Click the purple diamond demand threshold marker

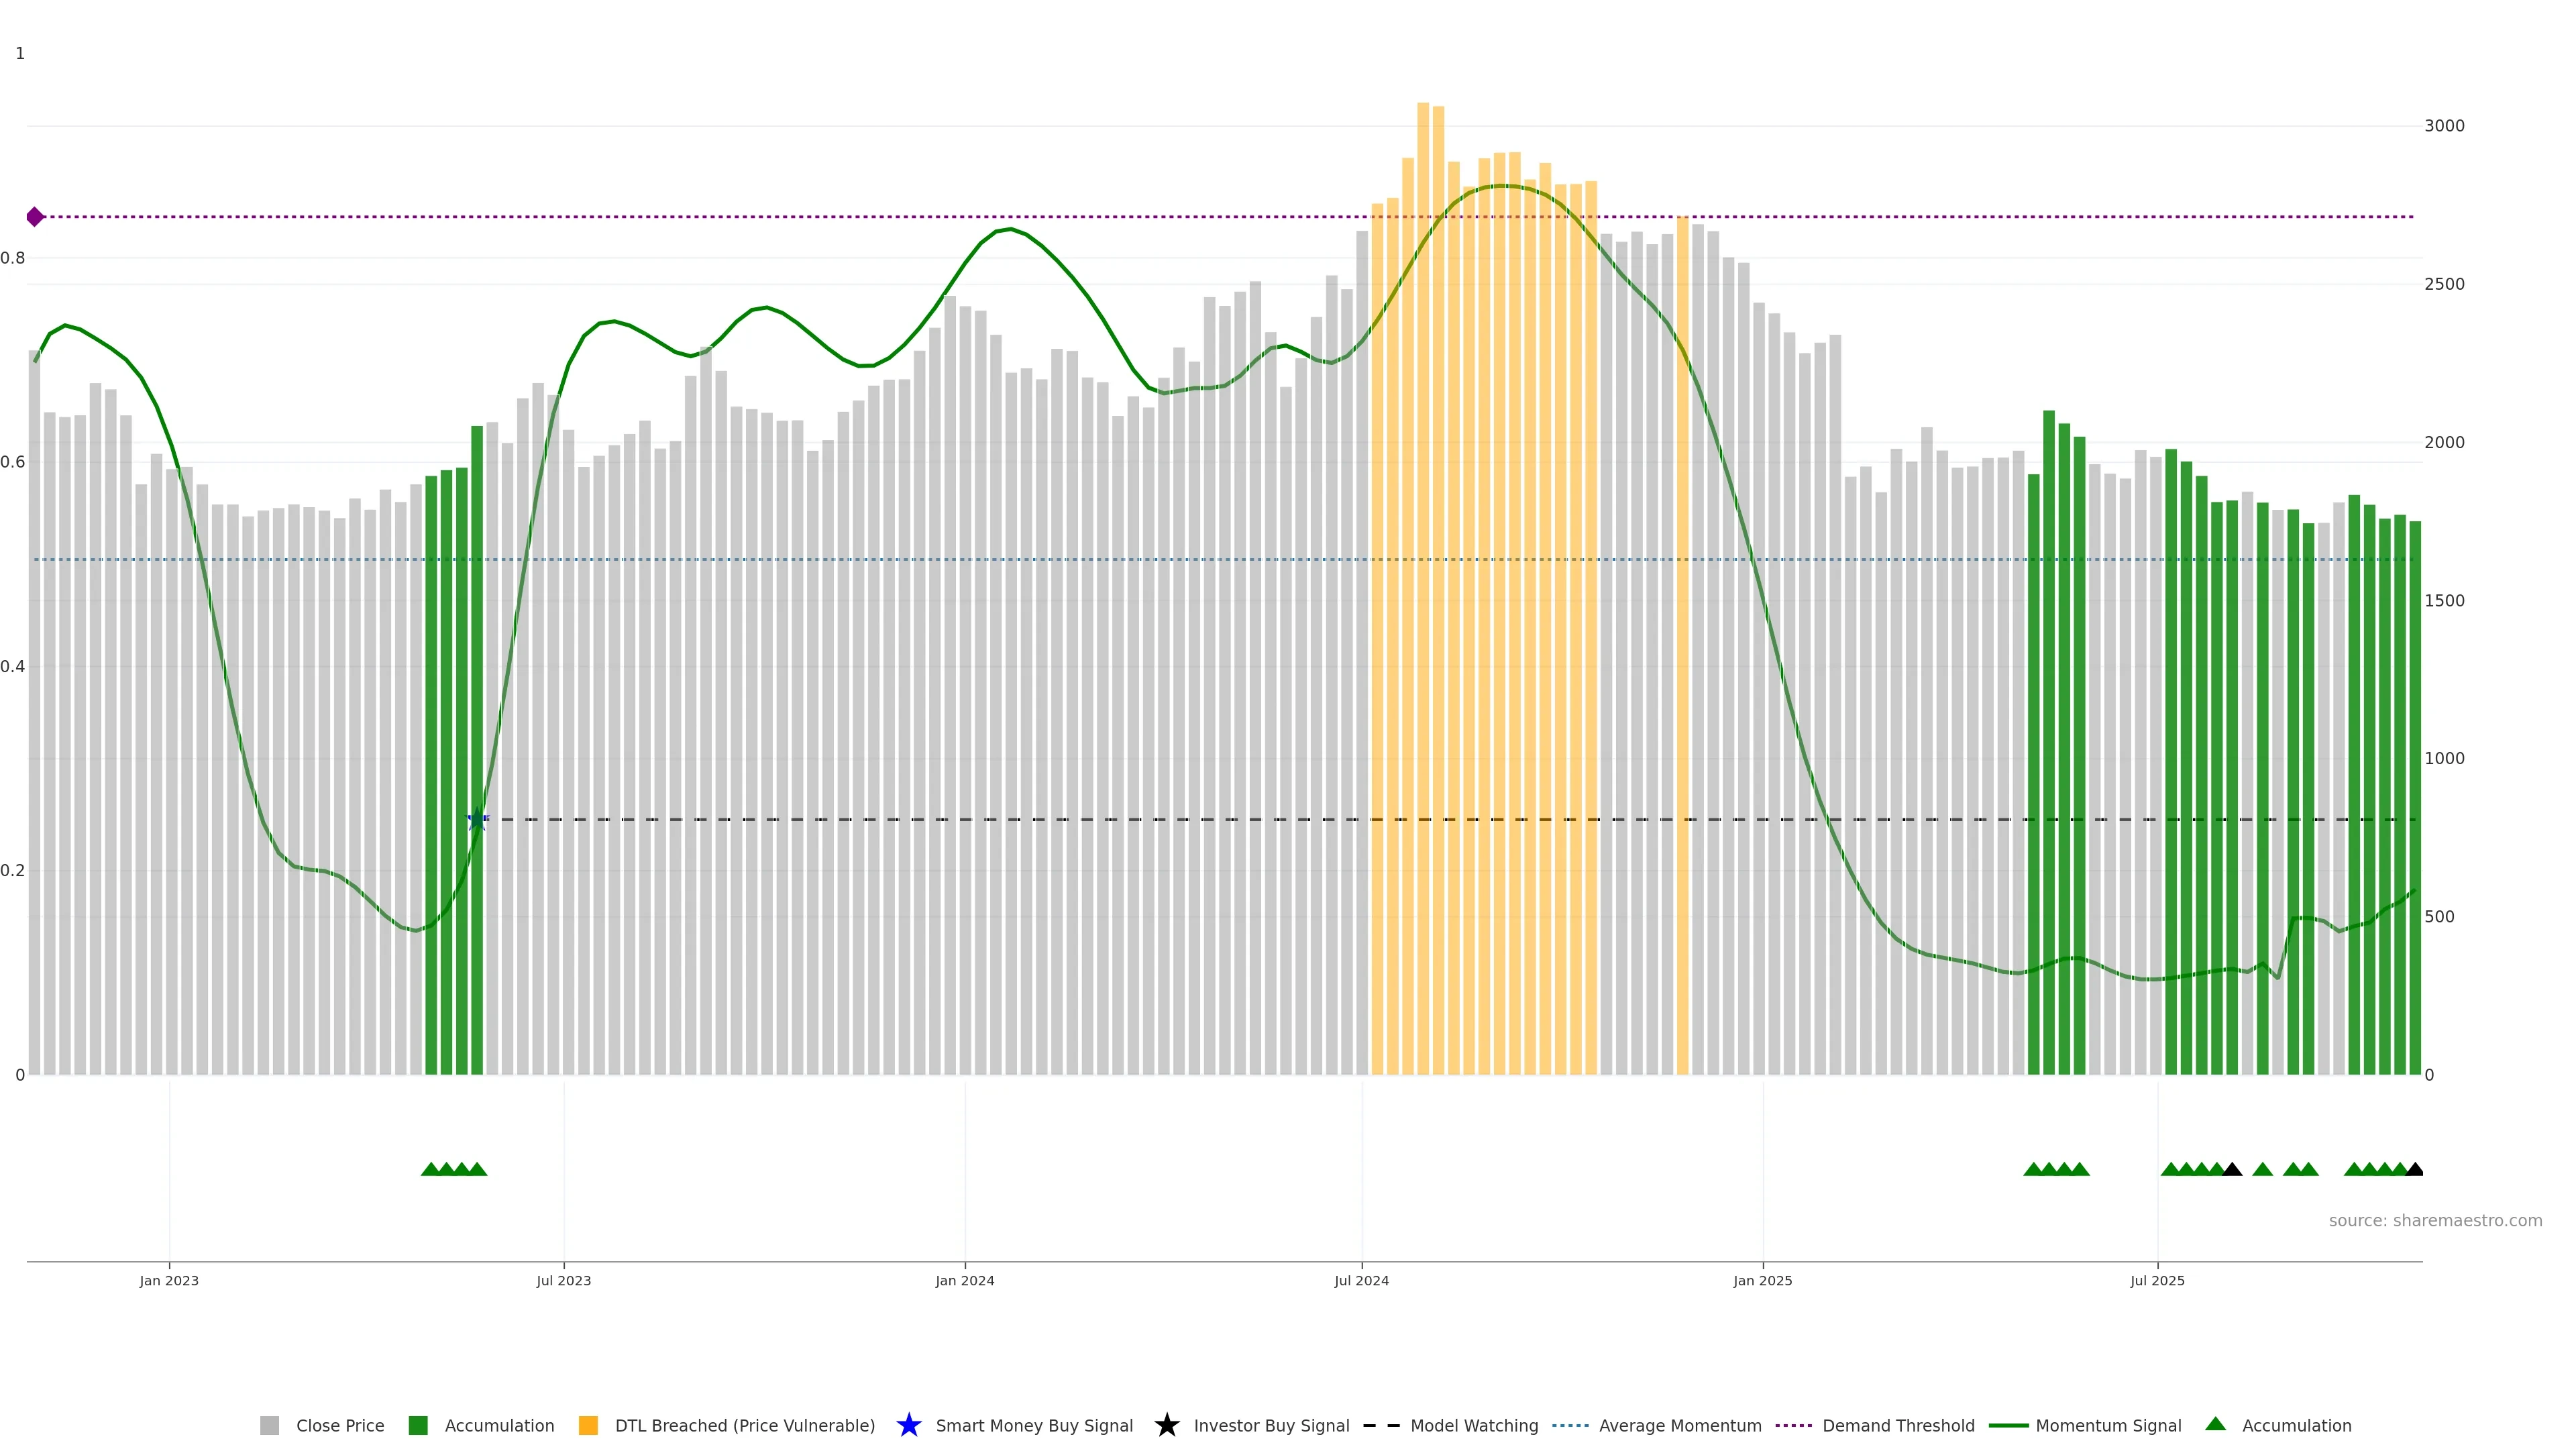tap(35, 217)
